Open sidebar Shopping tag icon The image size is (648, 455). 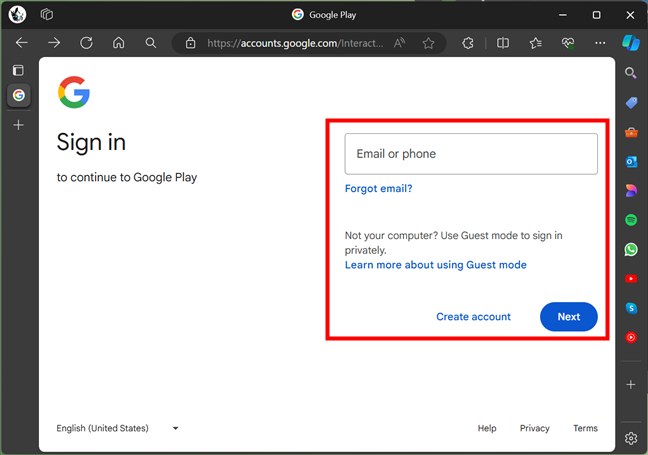click(631, 102)
